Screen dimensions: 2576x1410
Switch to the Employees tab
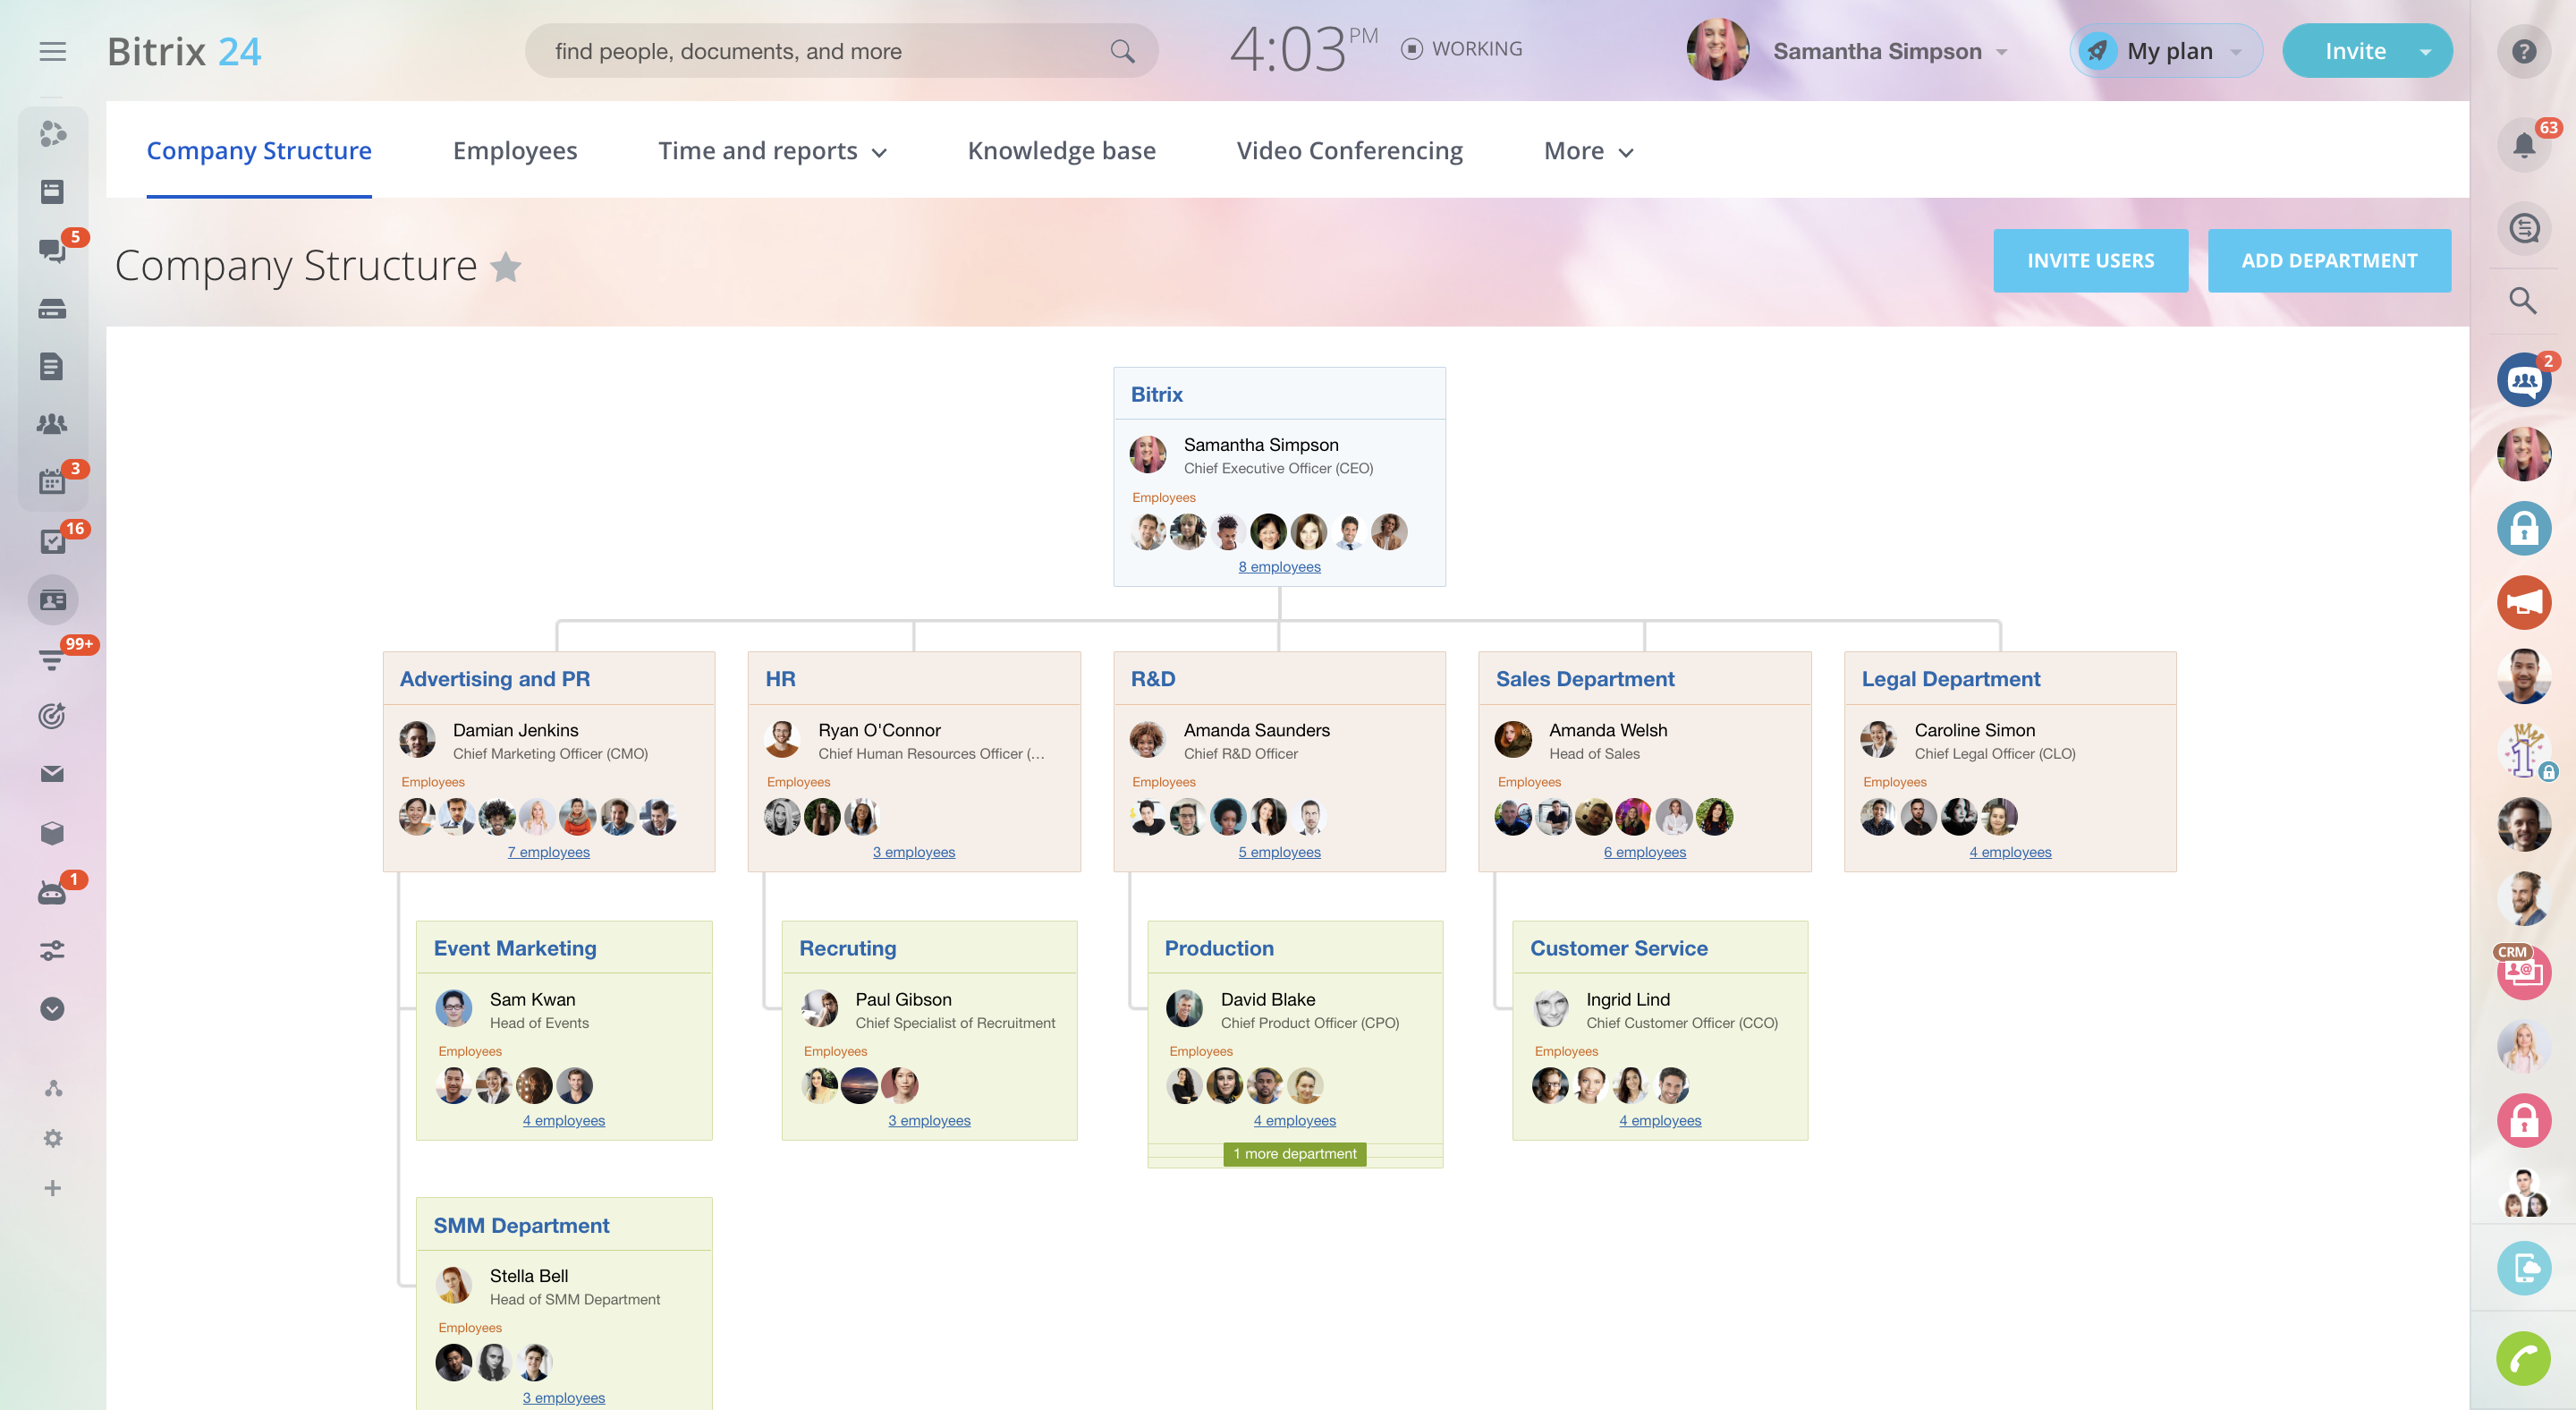pos(514,151)
